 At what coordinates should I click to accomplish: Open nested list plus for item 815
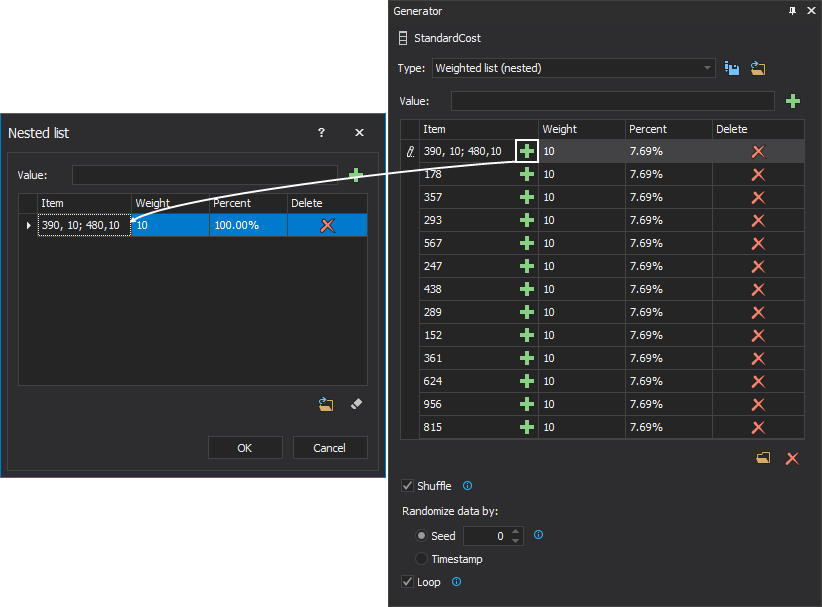point(526,427)
